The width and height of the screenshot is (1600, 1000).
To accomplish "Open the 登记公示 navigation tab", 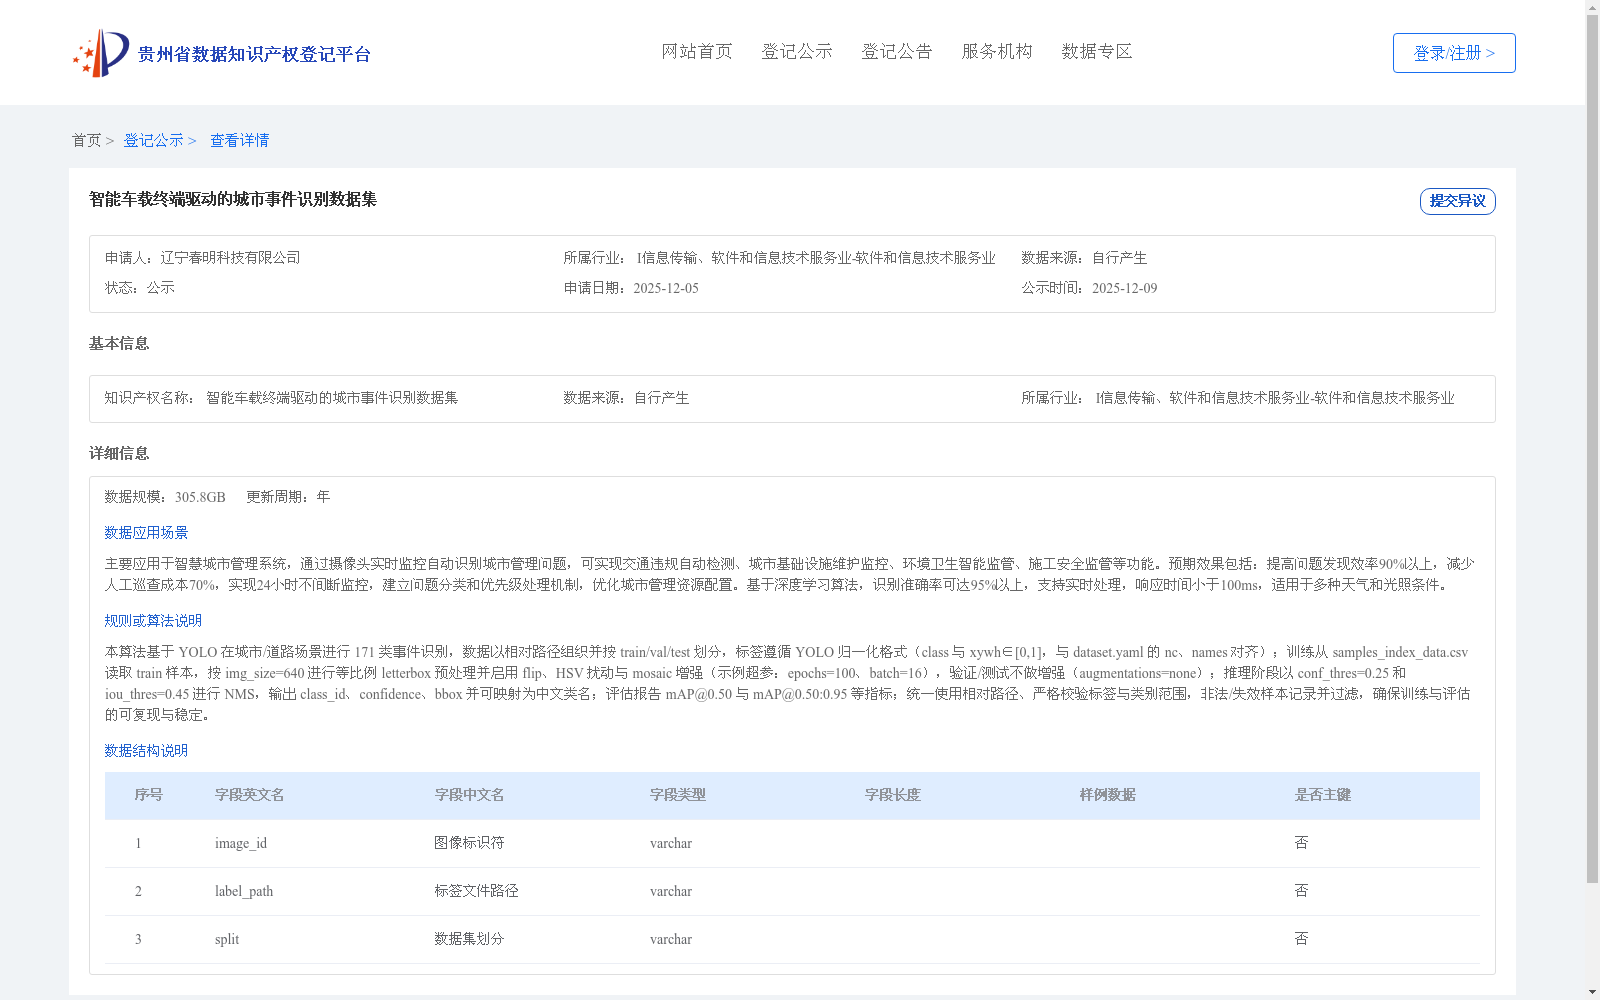I will click(x=797, y=52).
